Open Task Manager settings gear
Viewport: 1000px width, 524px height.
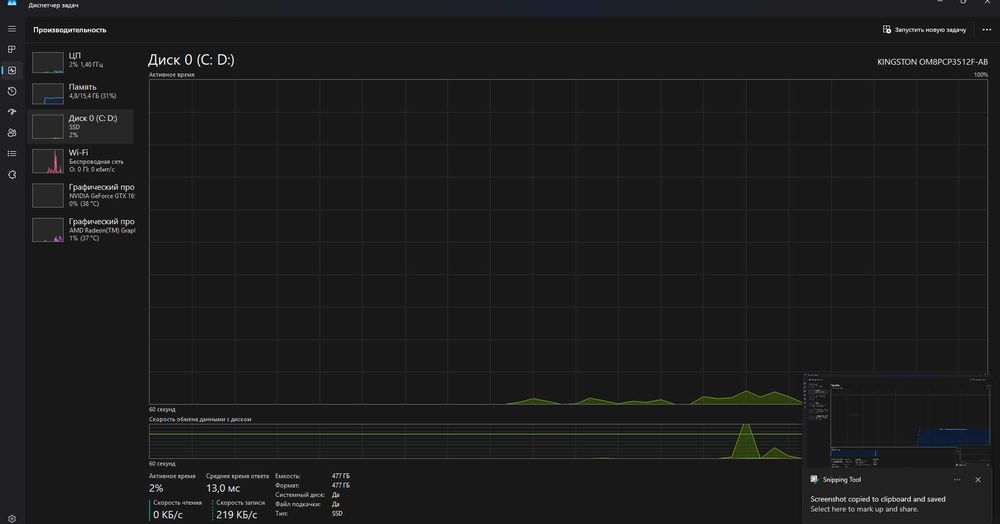11,519
